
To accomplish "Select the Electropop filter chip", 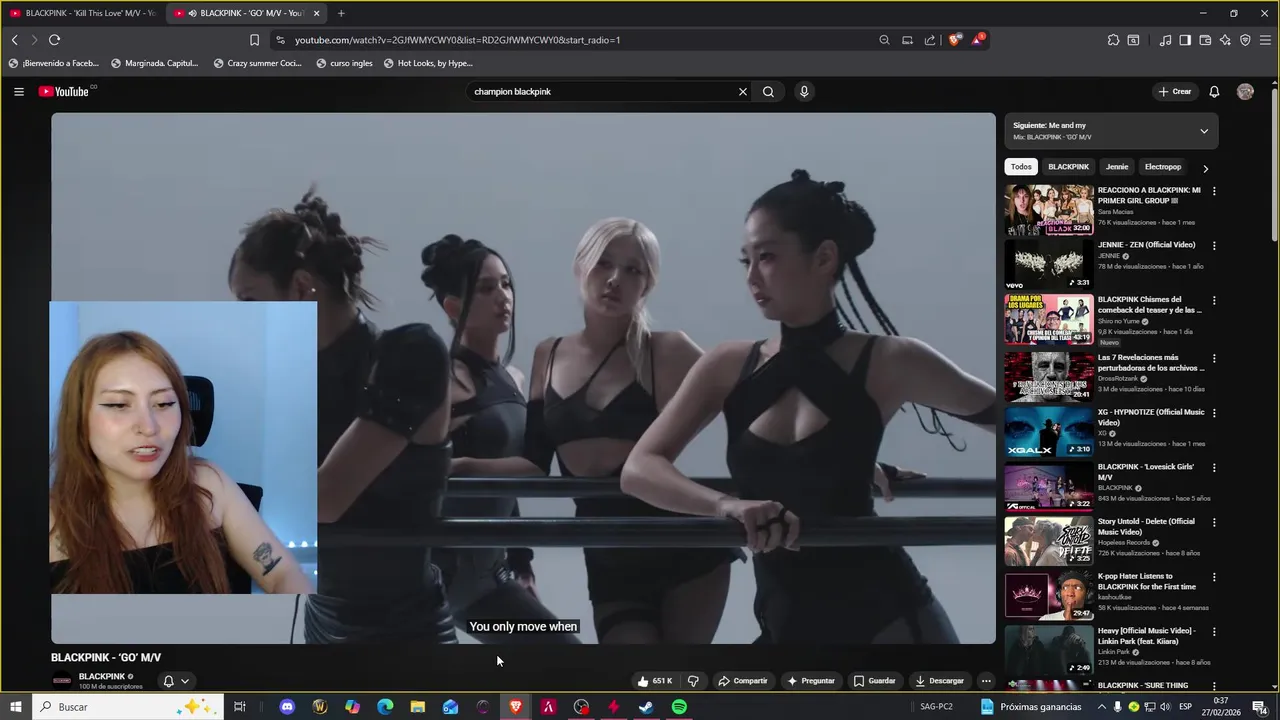I will 1163,167.
